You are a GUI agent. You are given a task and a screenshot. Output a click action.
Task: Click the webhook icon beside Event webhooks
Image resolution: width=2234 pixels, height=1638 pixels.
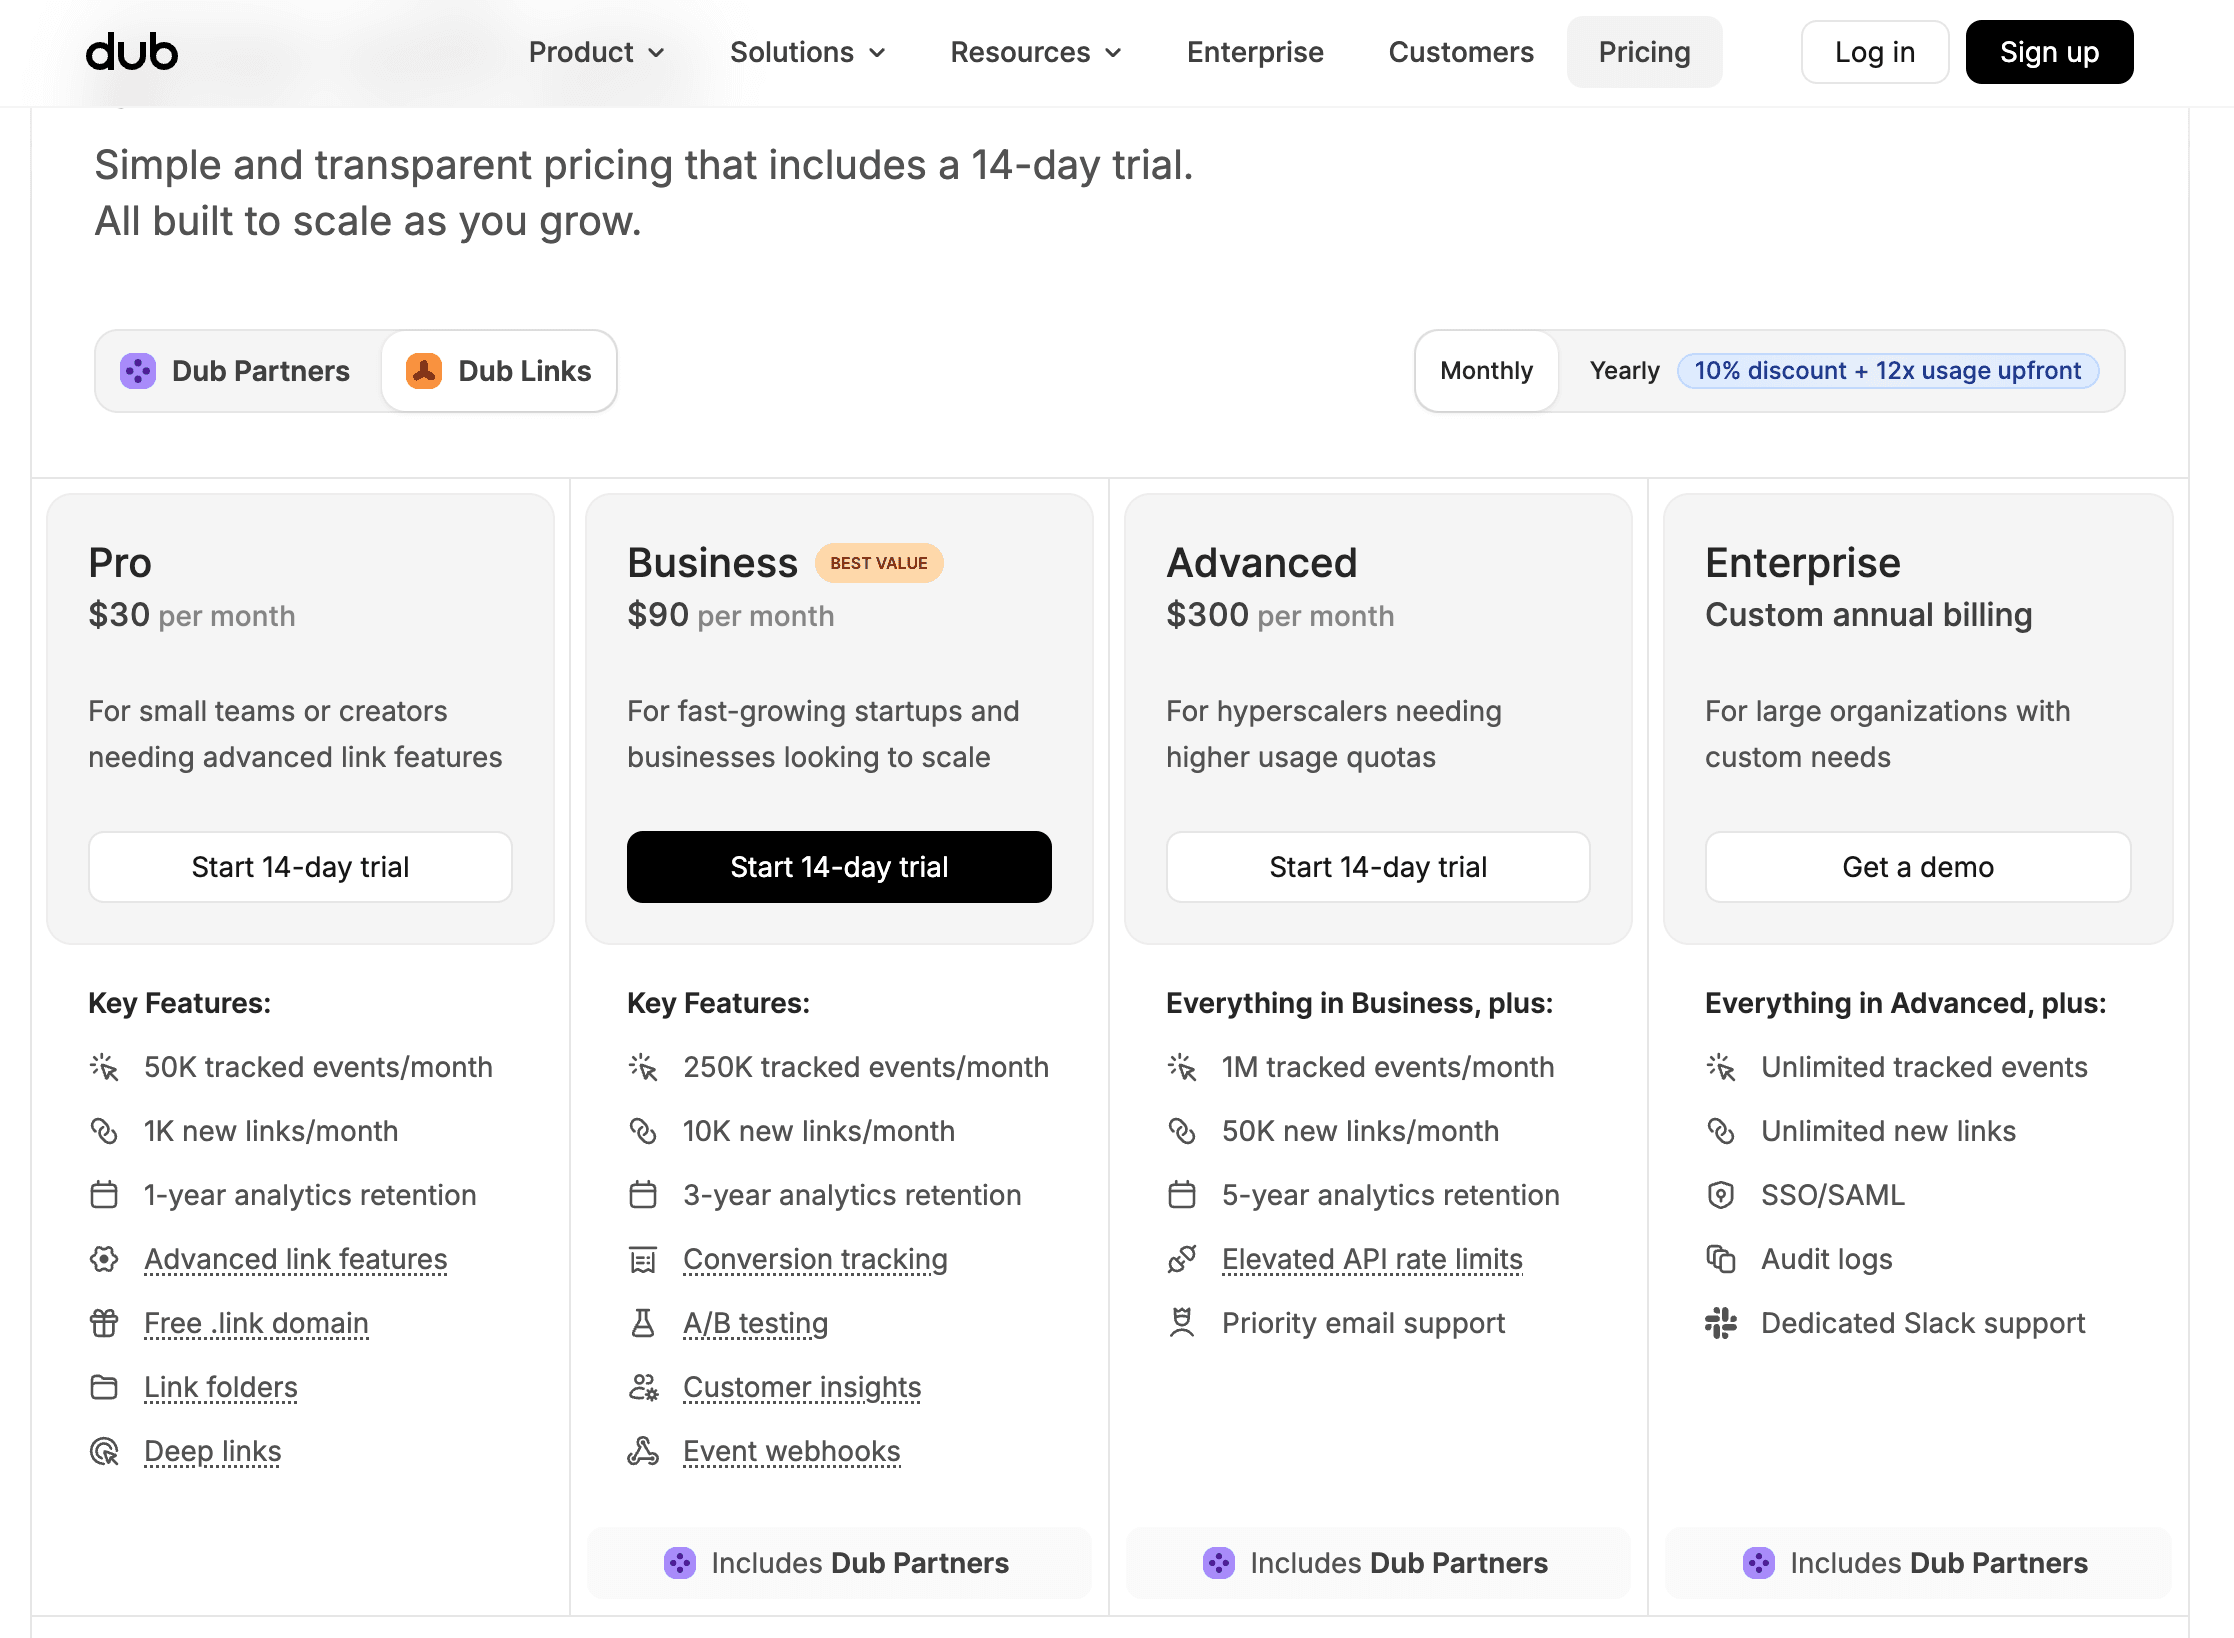point(643,1451)
